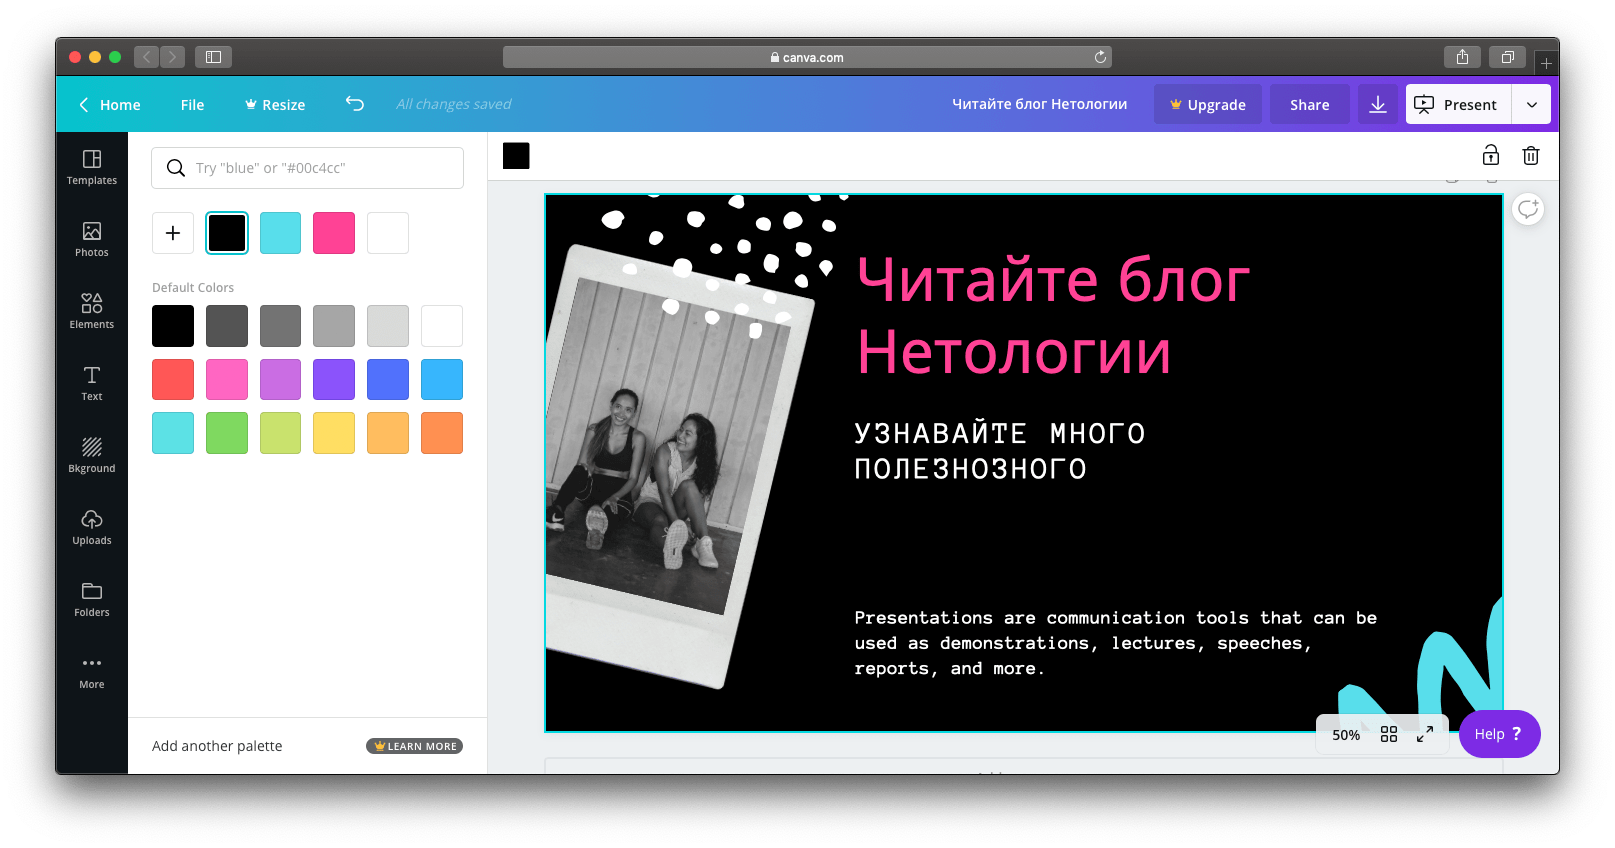This screenshot has height=848, width=1615.
Task: Switch to grid view of pages
Action: 1389,734
